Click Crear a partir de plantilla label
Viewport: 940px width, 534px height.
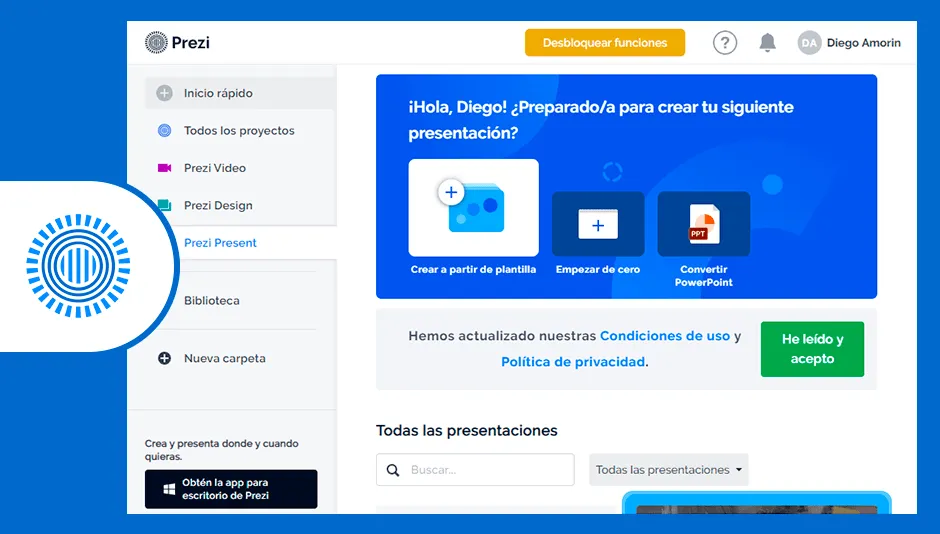(x=473, y=270)
